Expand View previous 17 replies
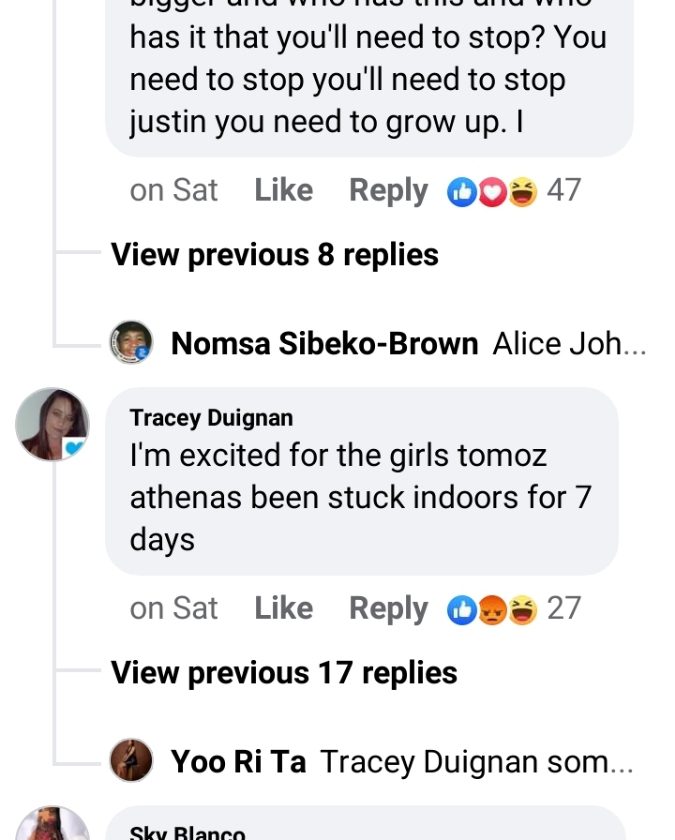Image resolution: width=675 pixels, height=840 pixels. point(284,673)
